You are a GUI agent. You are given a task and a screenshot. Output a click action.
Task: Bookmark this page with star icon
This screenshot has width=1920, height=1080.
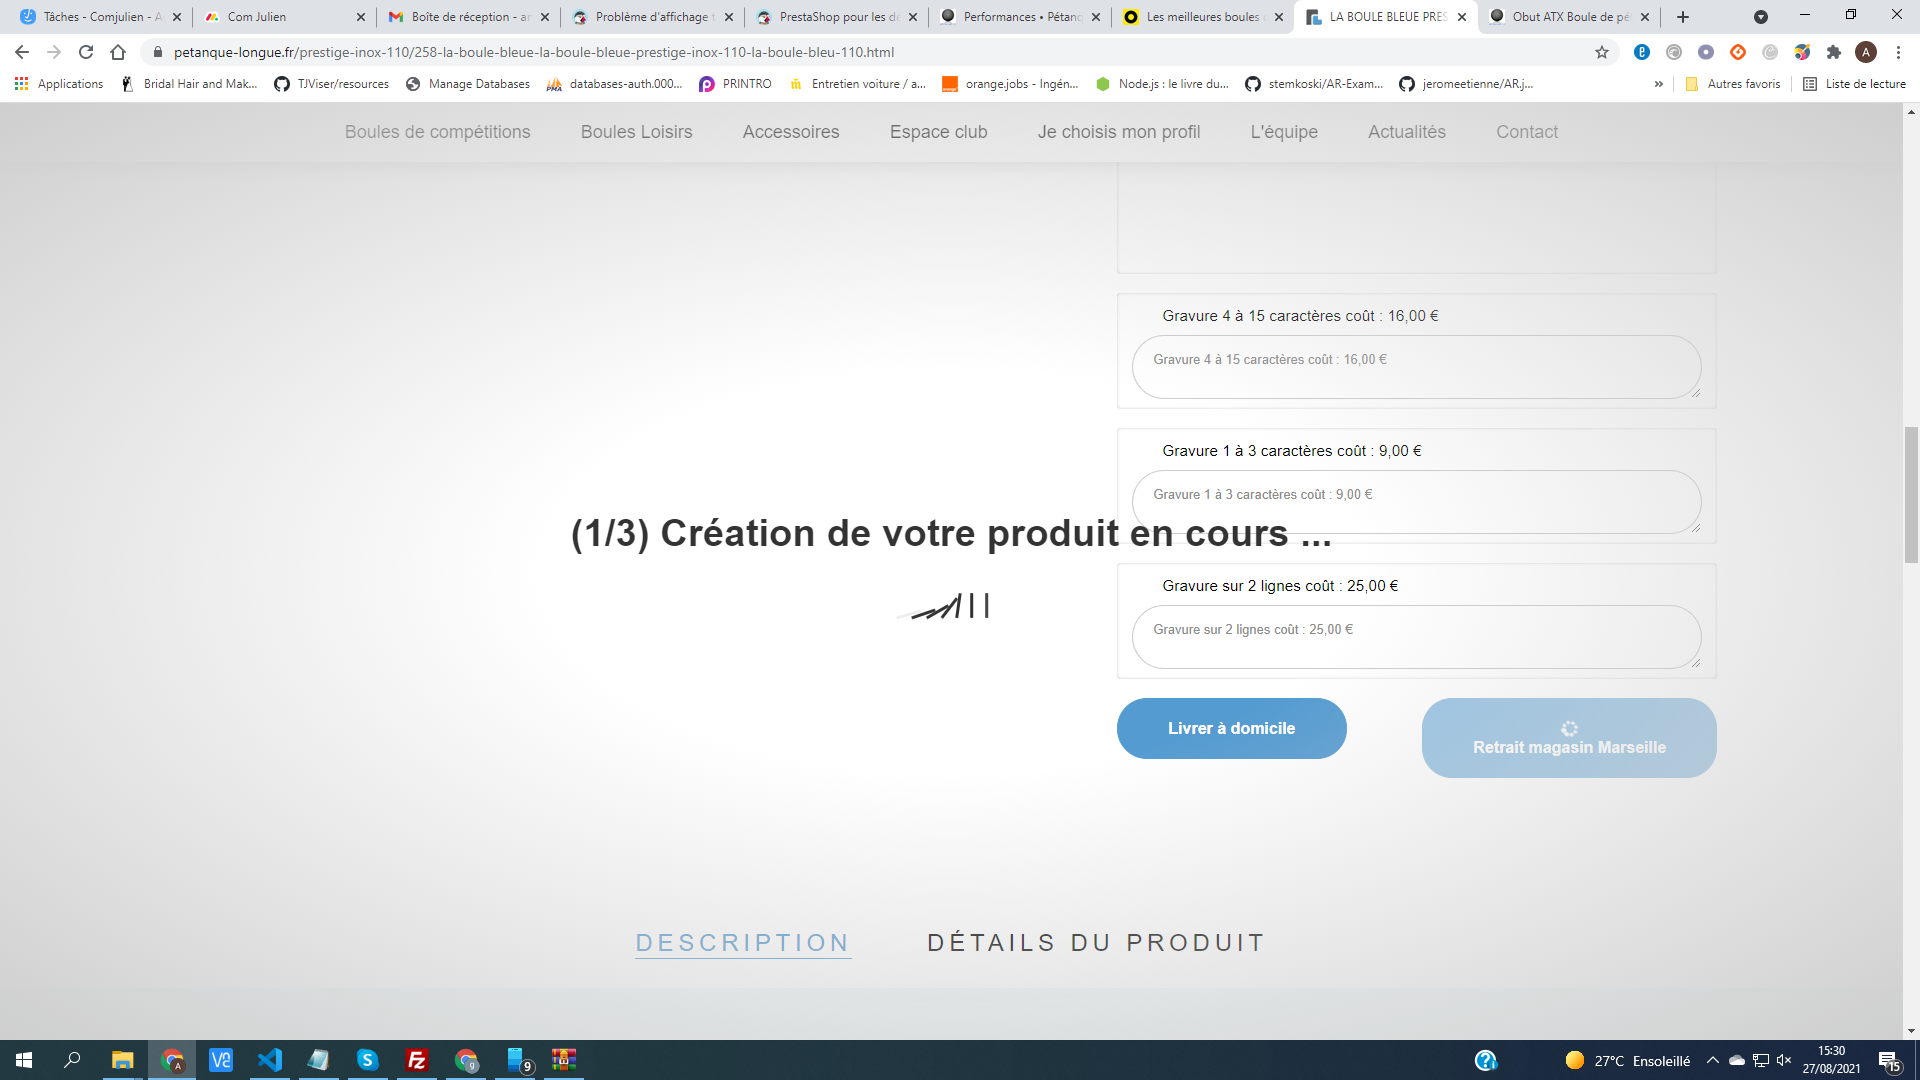1602,52
